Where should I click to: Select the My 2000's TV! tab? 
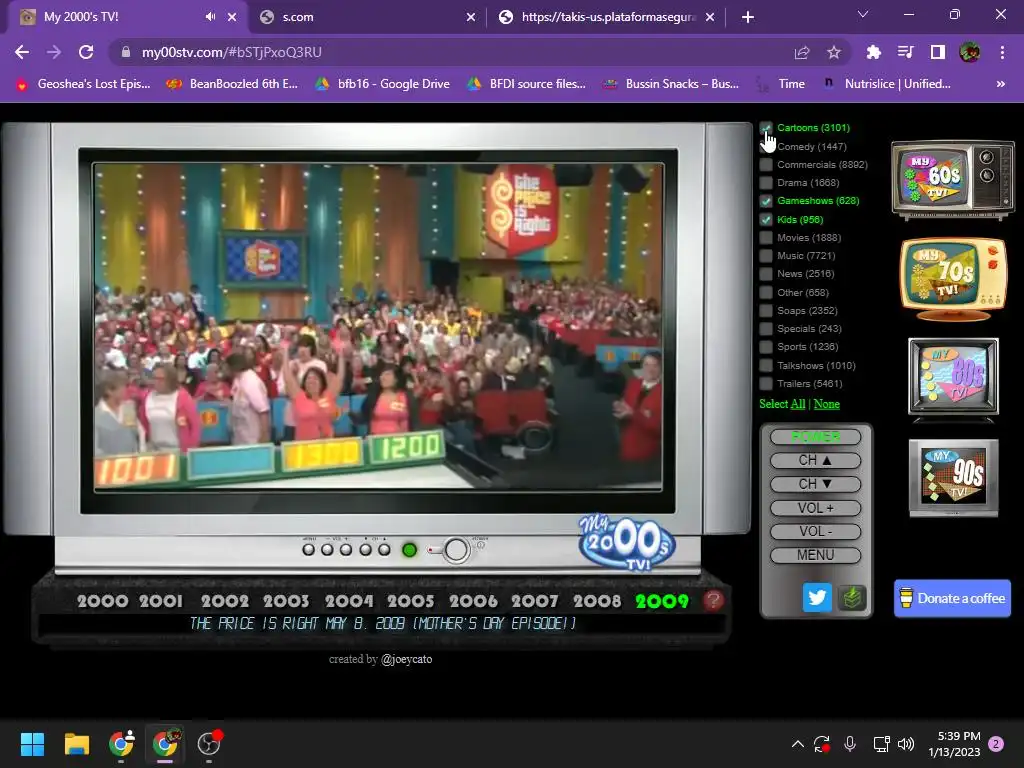[x=127, y=17]
